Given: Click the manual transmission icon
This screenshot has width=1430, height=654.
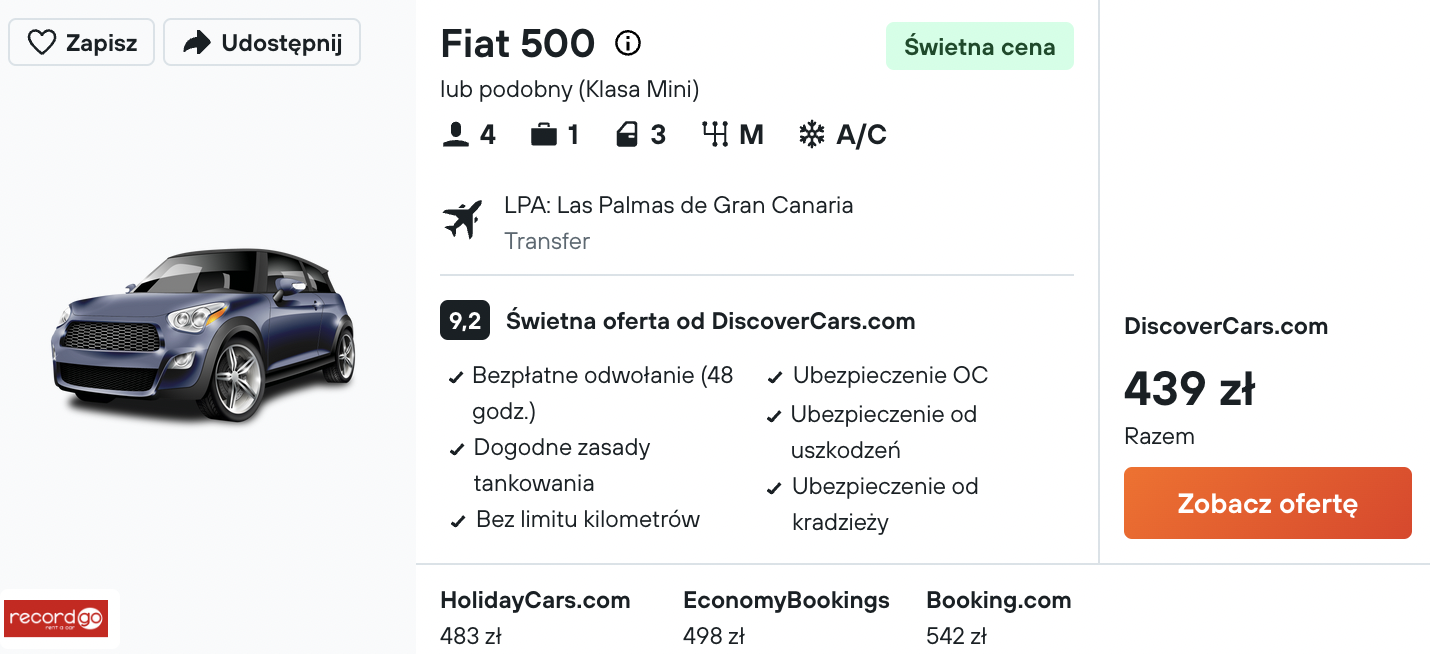Looking at the screenshot, I should pyautogui.click(x=715, y=135).
